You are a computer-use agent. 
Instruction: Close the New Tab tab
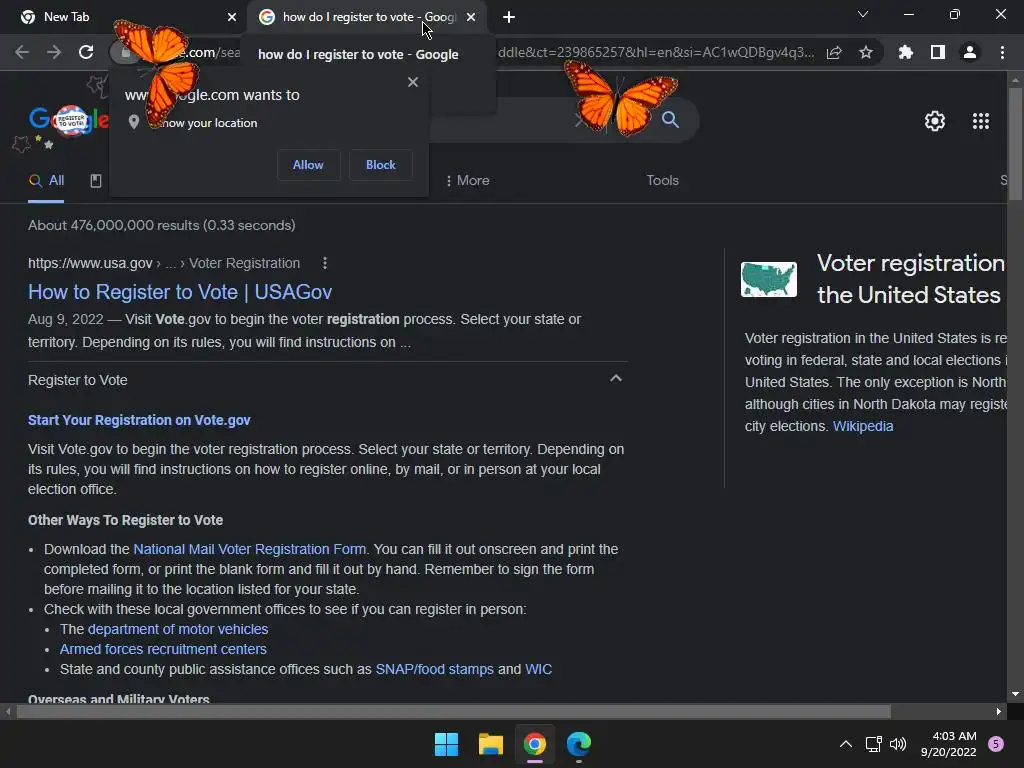pos(232,17)
